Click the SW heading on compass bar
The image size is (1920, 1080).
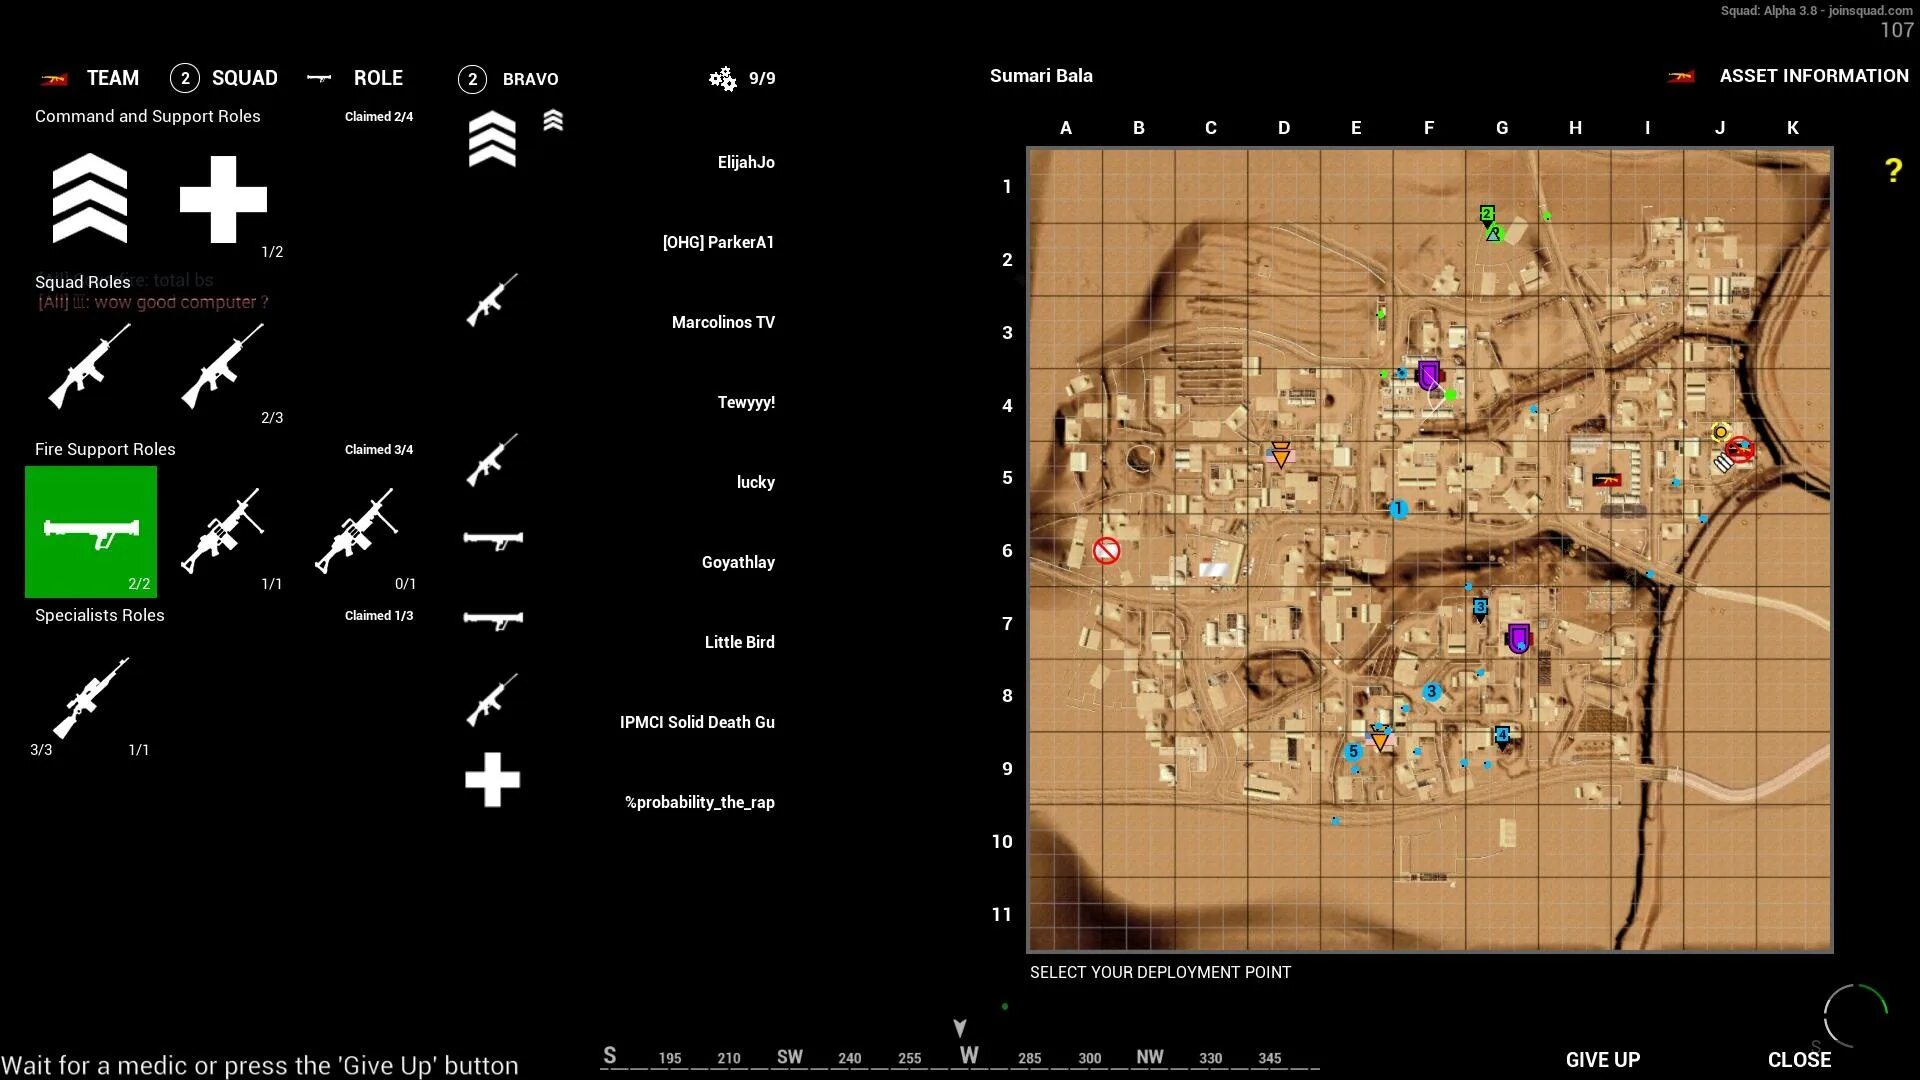(x=790, y=1056)
